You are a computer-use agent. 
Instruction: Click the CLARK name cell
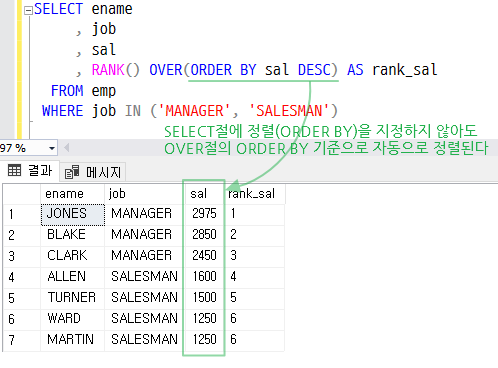[72, 256]
